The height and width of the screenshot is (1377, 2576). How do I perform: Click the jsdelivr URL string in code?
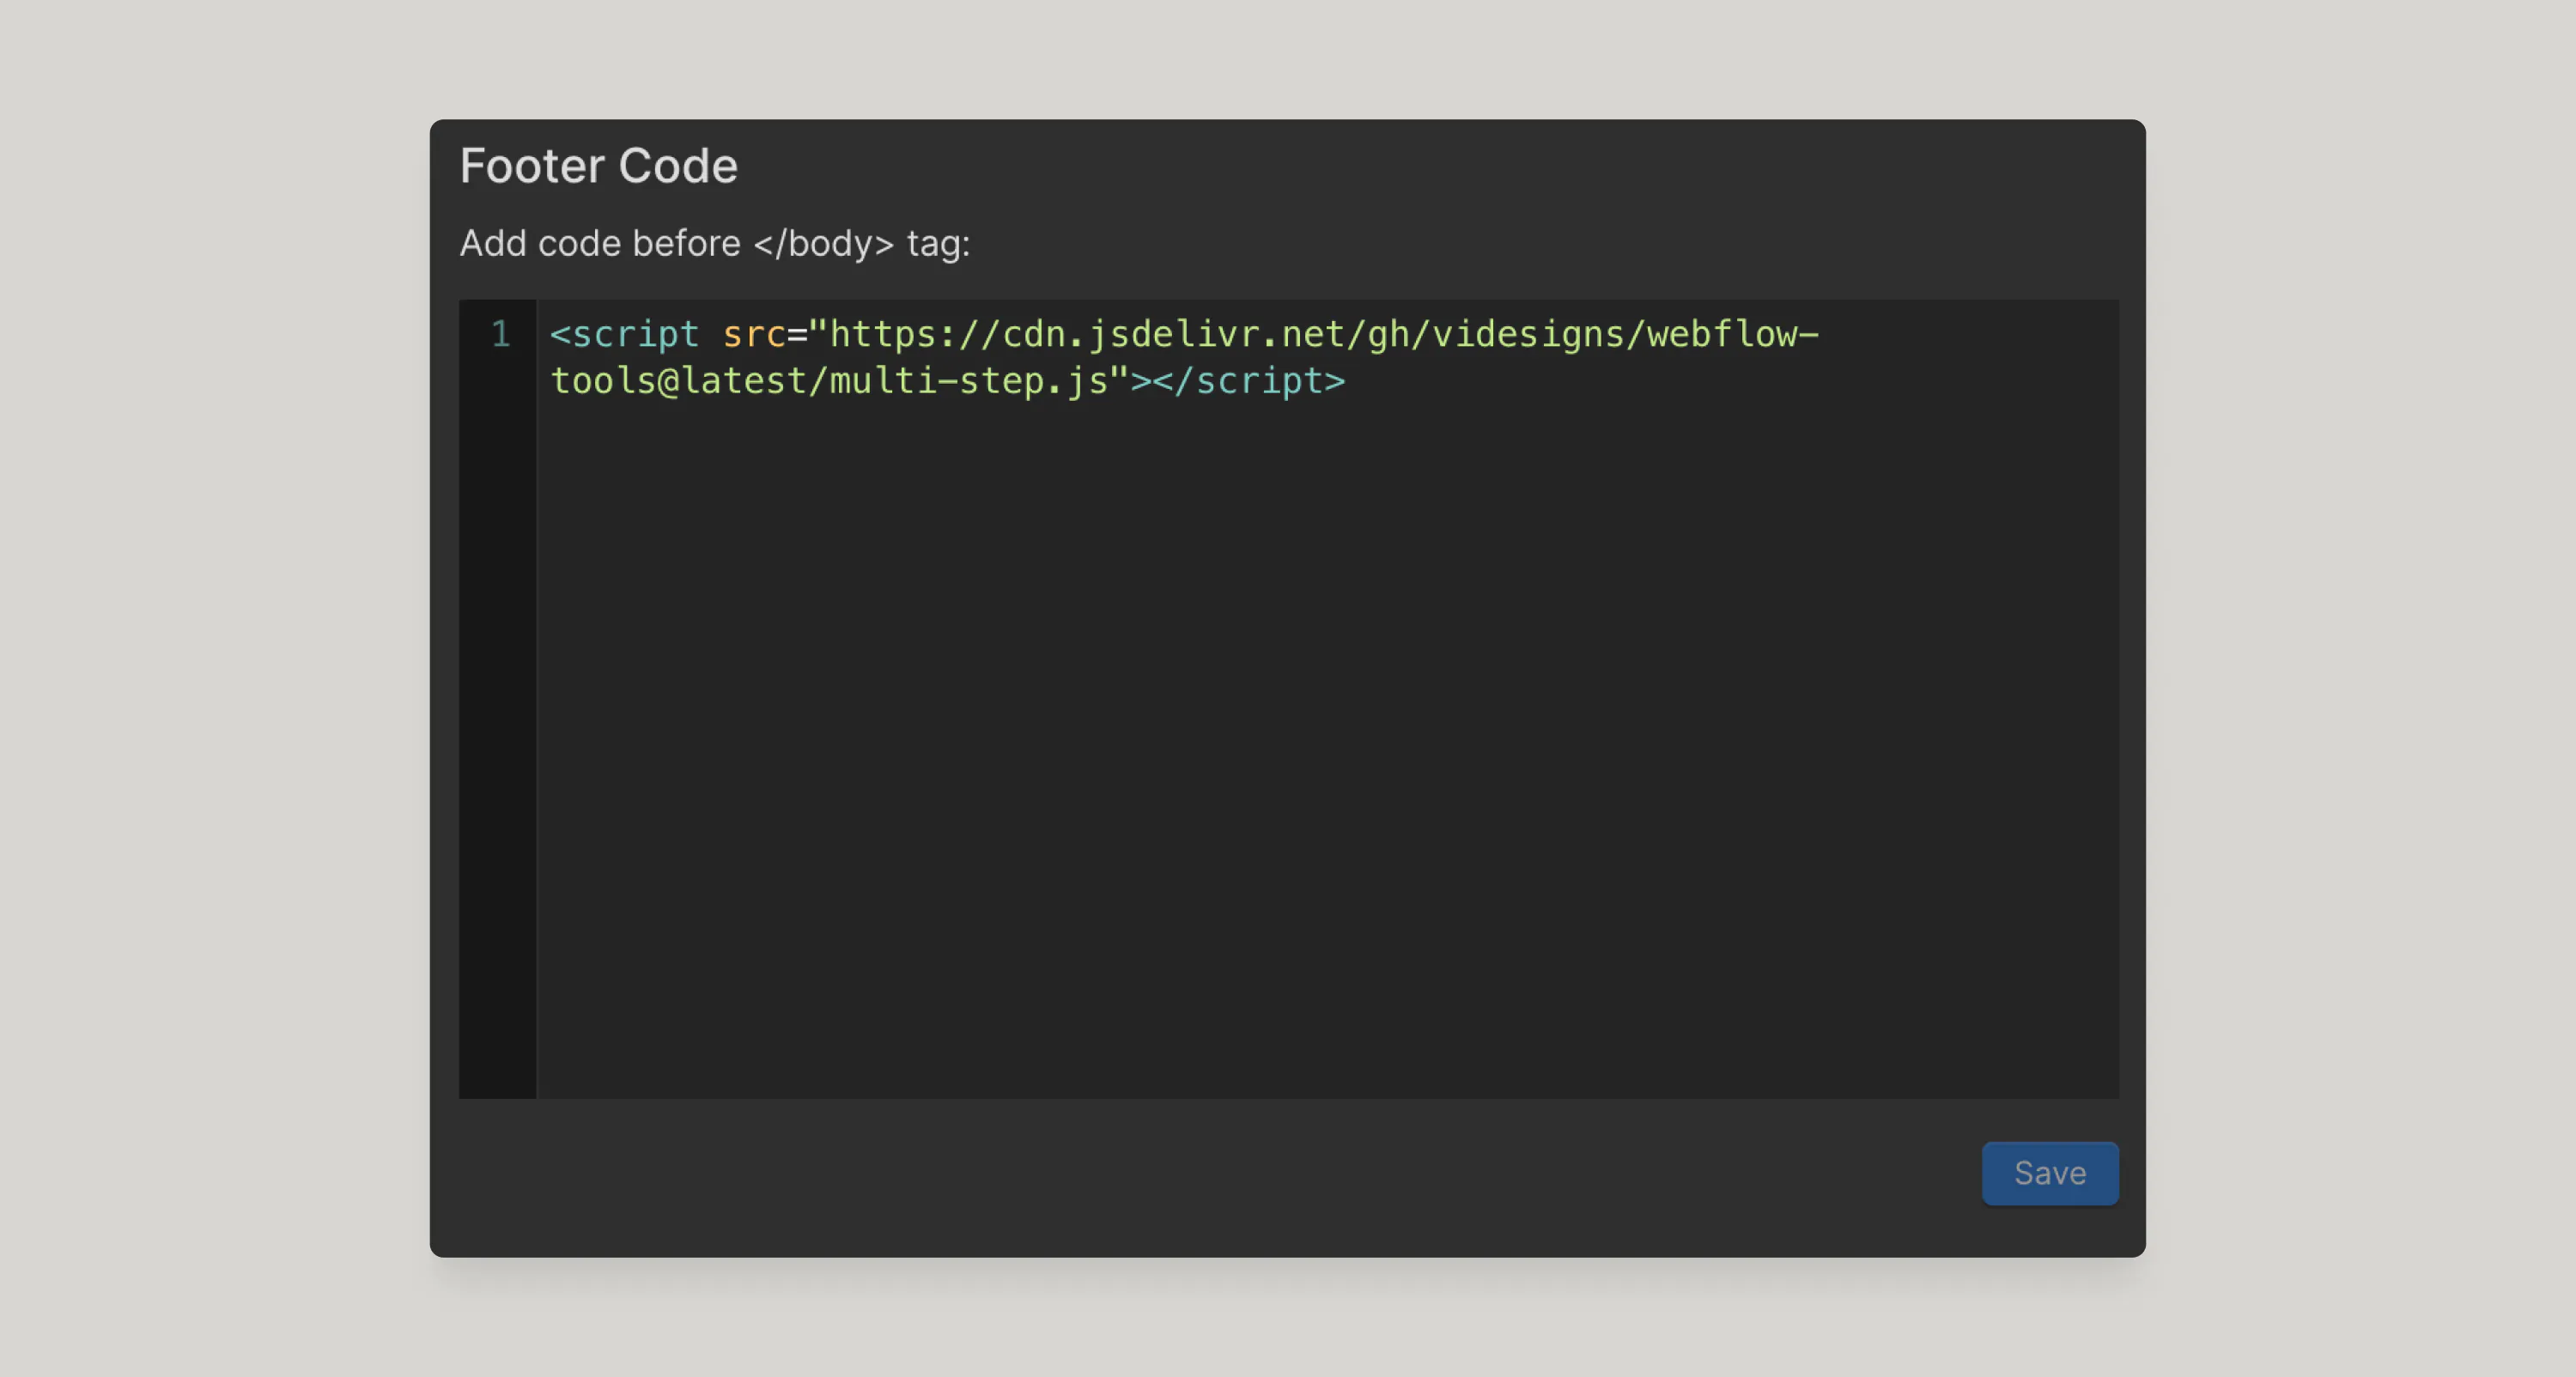click(1185, 357)
